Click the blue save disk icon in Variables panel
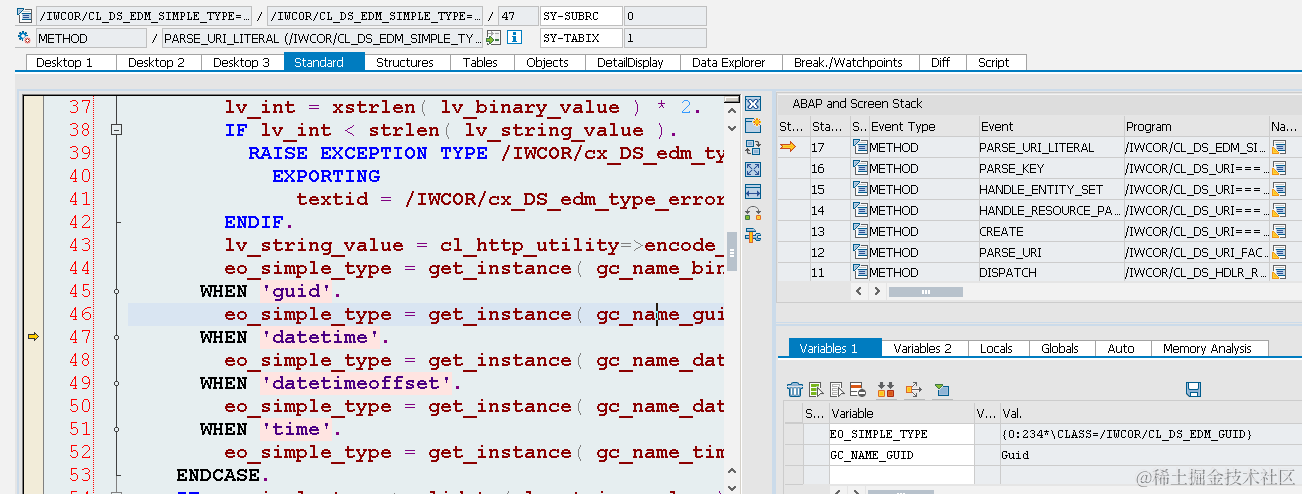Image resolution: width=1302 pixels, height=494 pixels. tap(1193, 389)
